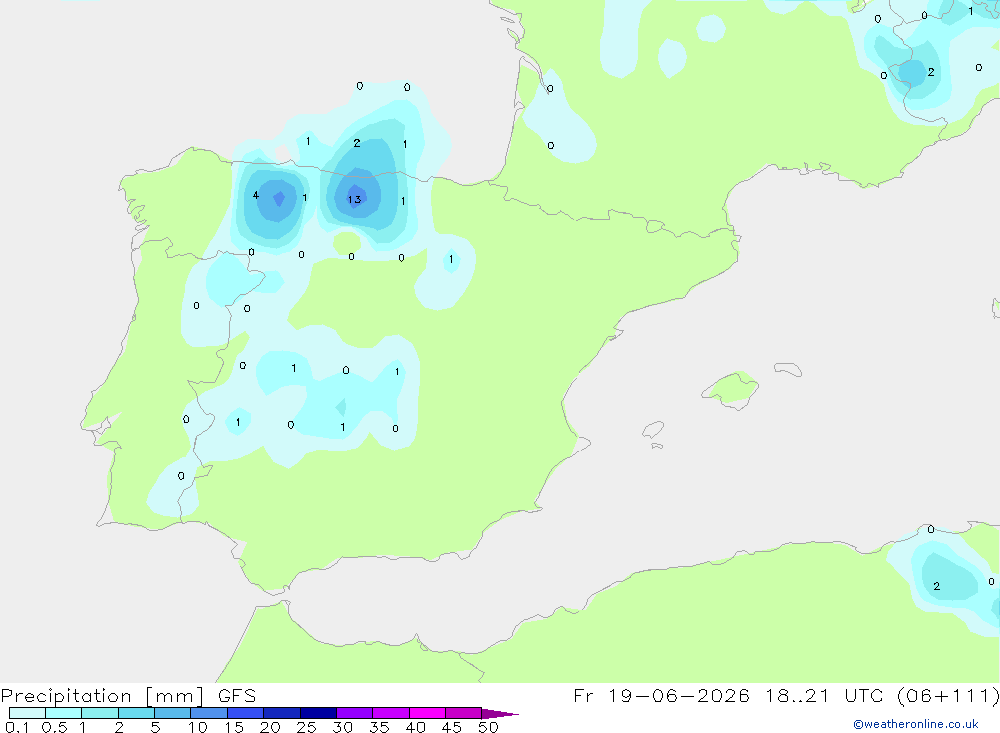
Task: Select the 40–45 mm magenta legend swatch
Action: (x=427, y=713)
